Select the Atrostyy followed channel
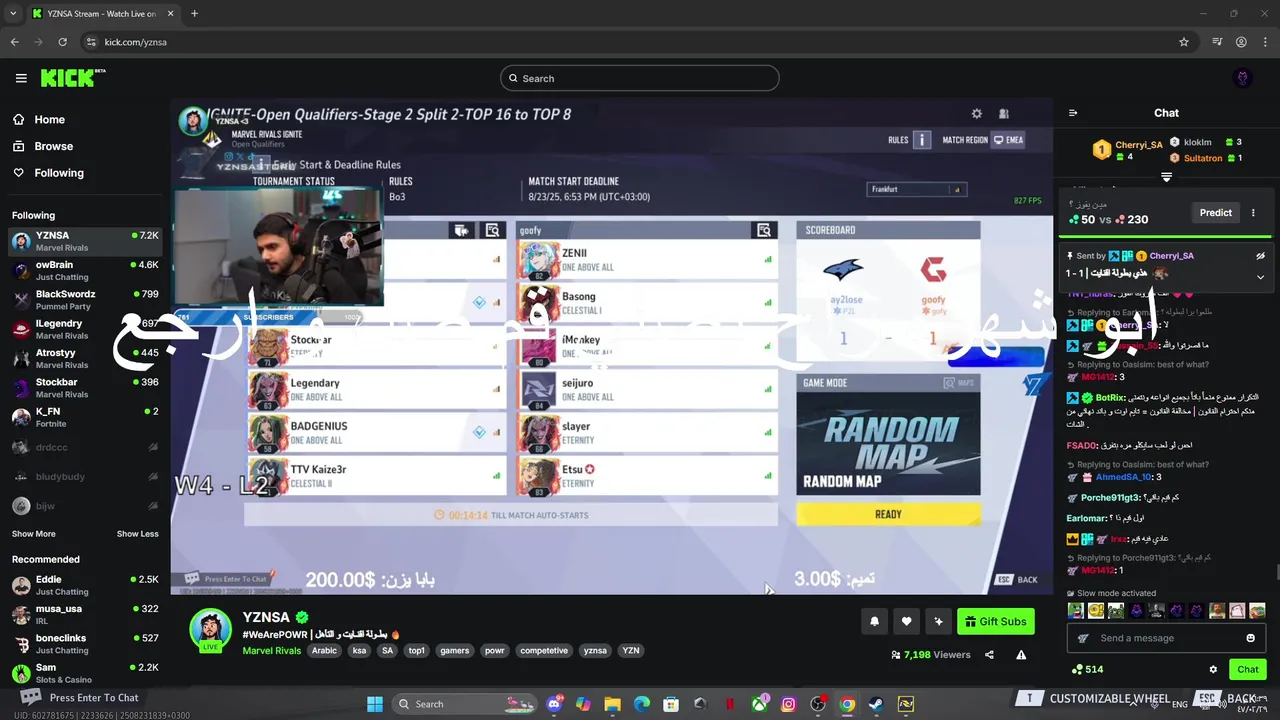This screenshot has width=1280, height=720. click(x=85, y=358)
